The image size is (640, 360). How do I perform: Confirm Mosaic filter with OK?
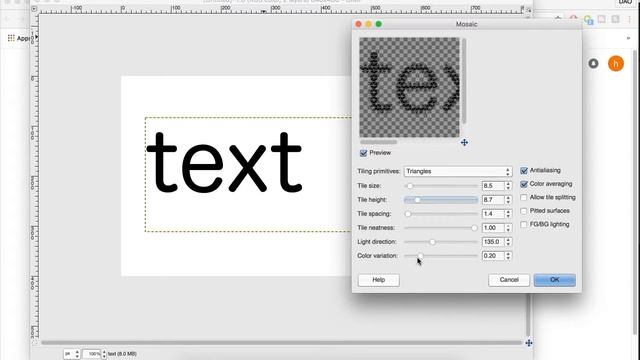(554, 280)
